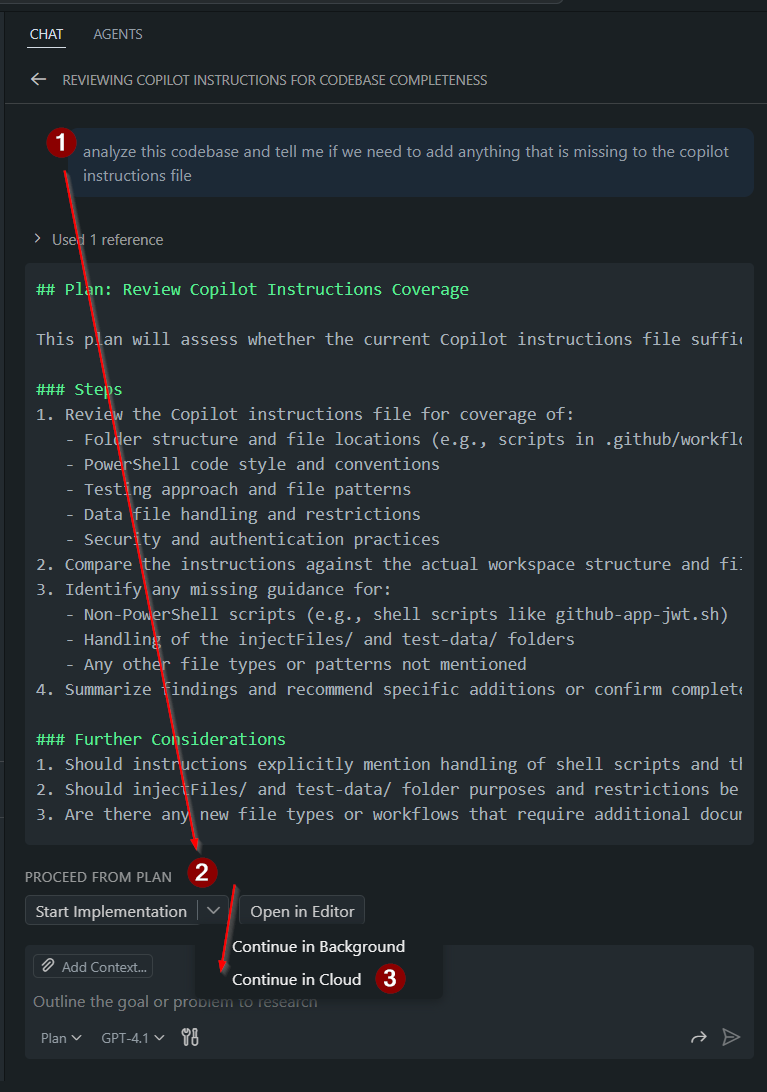Open the Start Implementation dropdown arrow

[x=214, y=911]
